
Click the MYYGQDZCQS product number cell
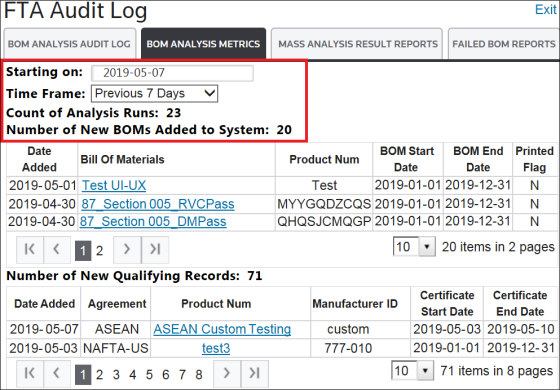coord(324,204)
